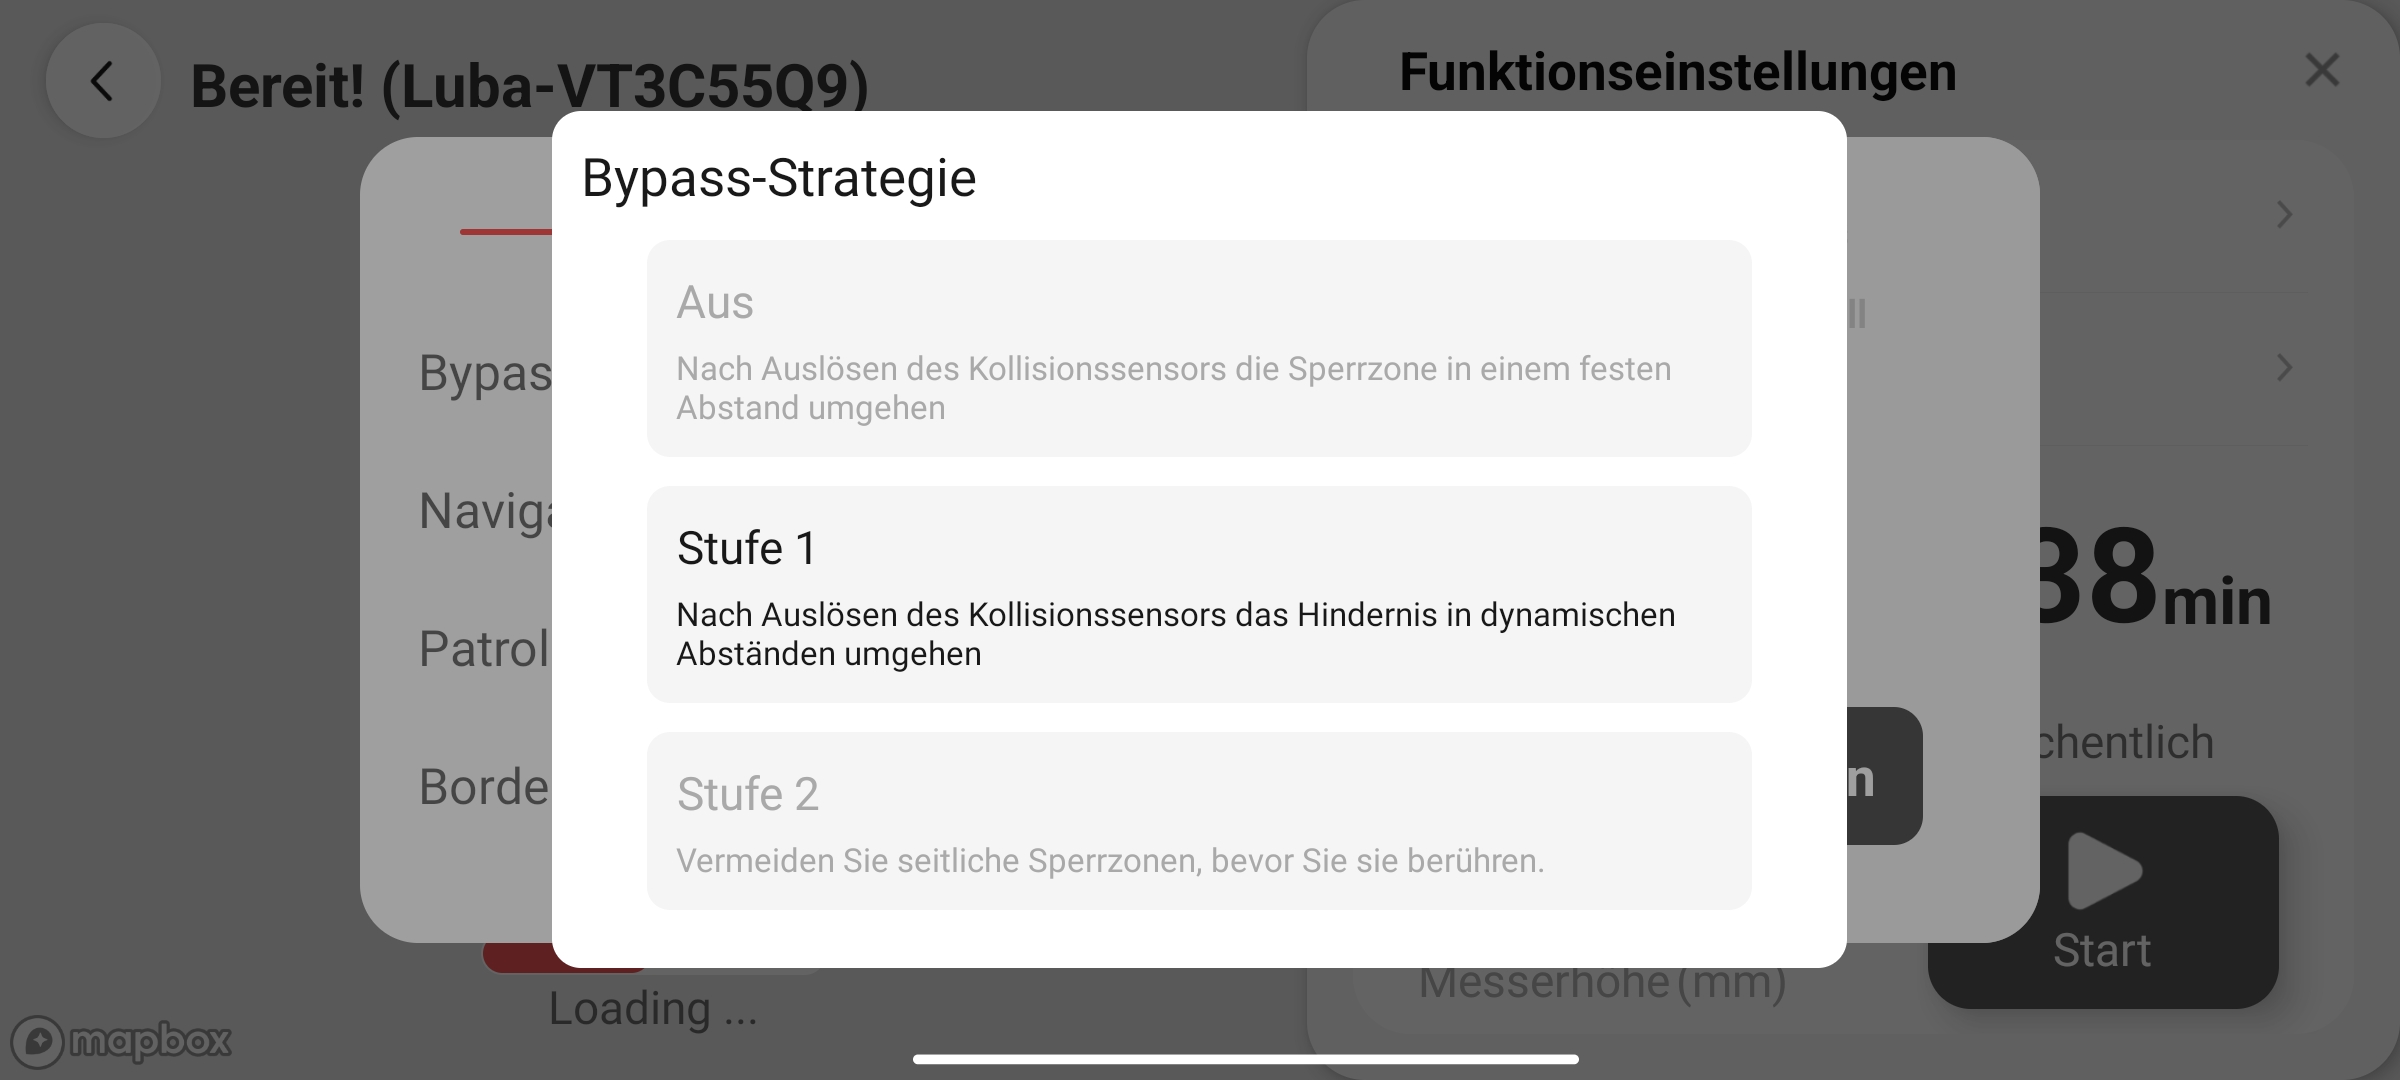
Task: Open the Border setting row
Action: (485, 787)
